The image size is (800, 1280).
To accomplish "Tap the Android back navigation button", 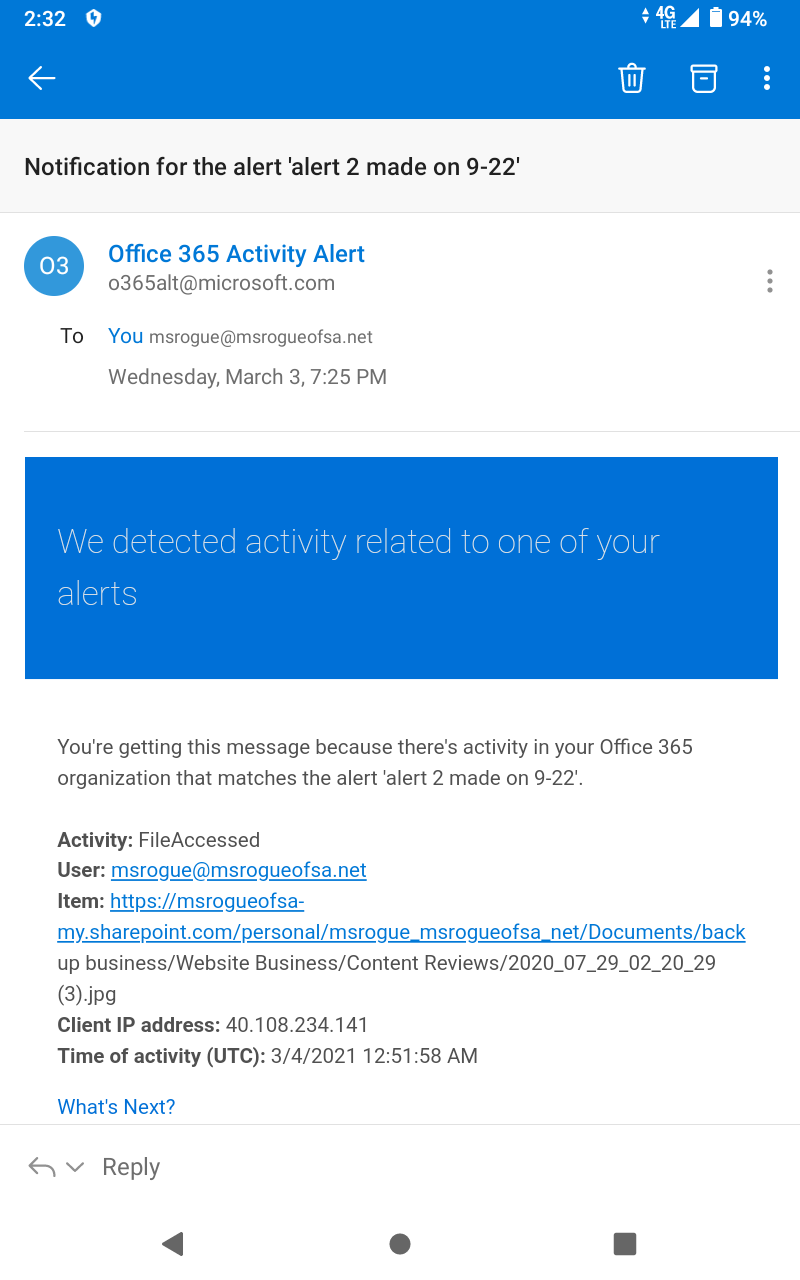I will point(173,1243).
